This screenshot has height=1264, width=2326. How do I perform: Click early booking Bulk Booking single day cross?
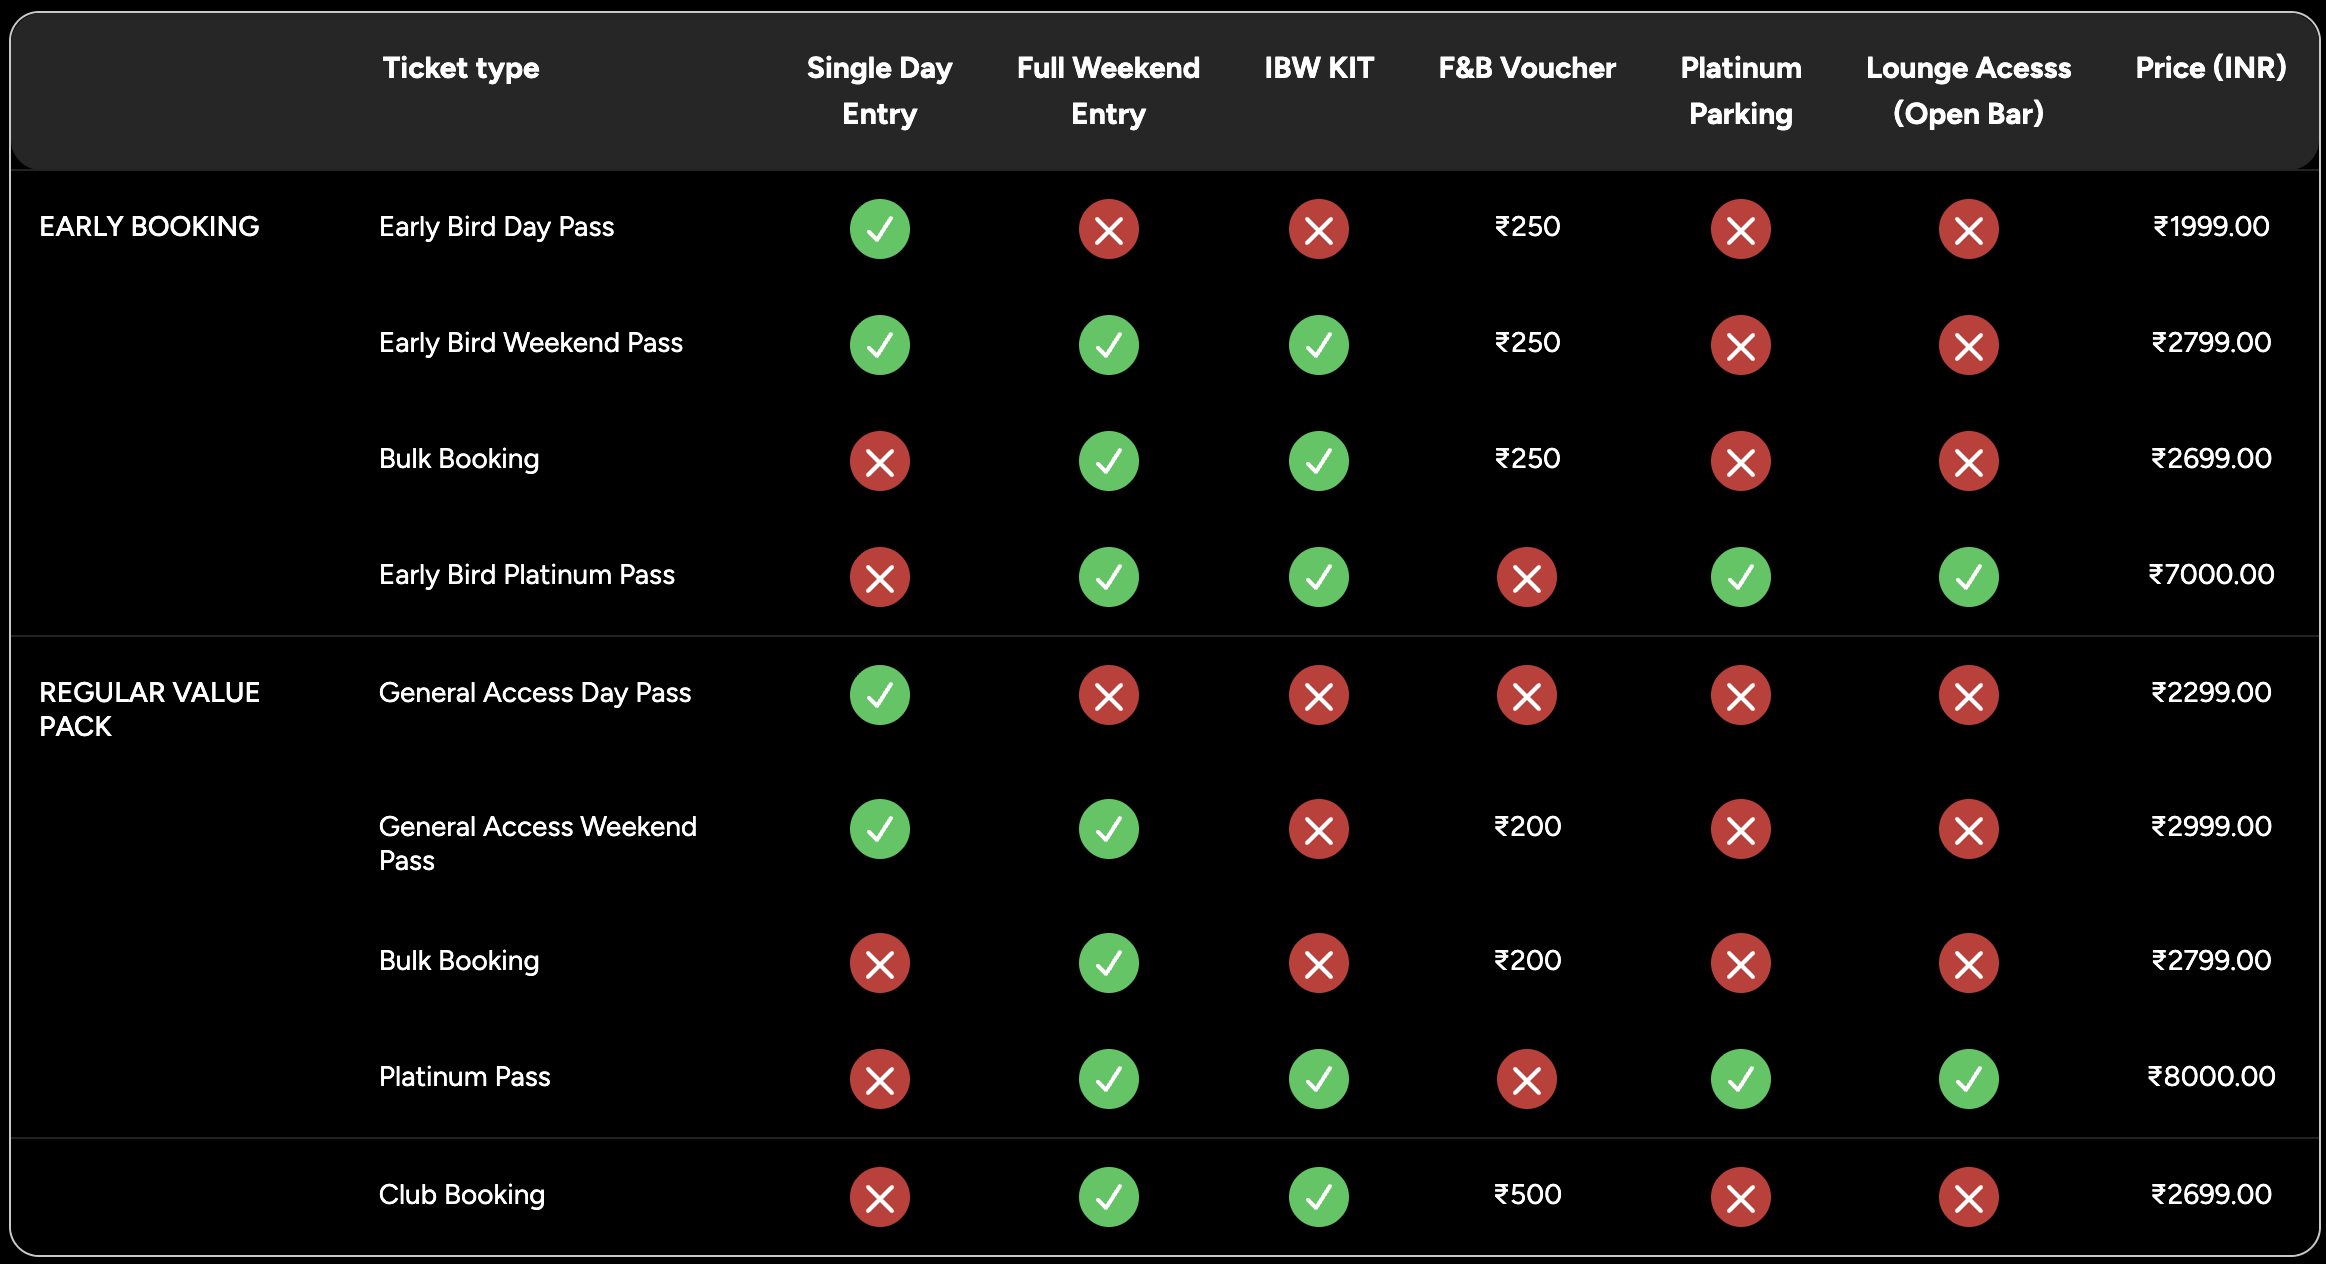879,461
